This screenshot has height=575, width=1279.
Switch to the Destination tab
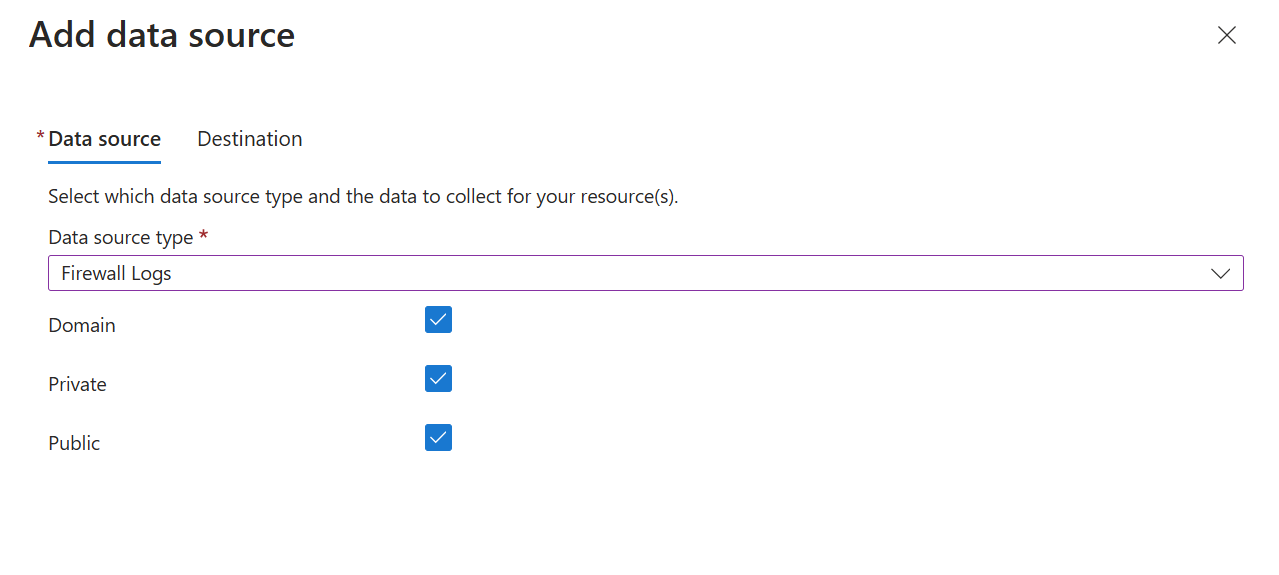point(250,139)
